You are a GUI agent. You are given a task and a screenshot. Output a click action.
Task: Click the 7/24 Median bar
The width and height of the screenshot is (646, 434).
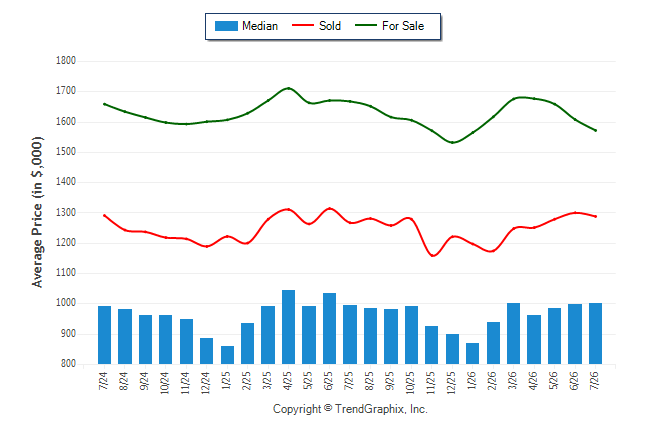(x=104, y=335)
